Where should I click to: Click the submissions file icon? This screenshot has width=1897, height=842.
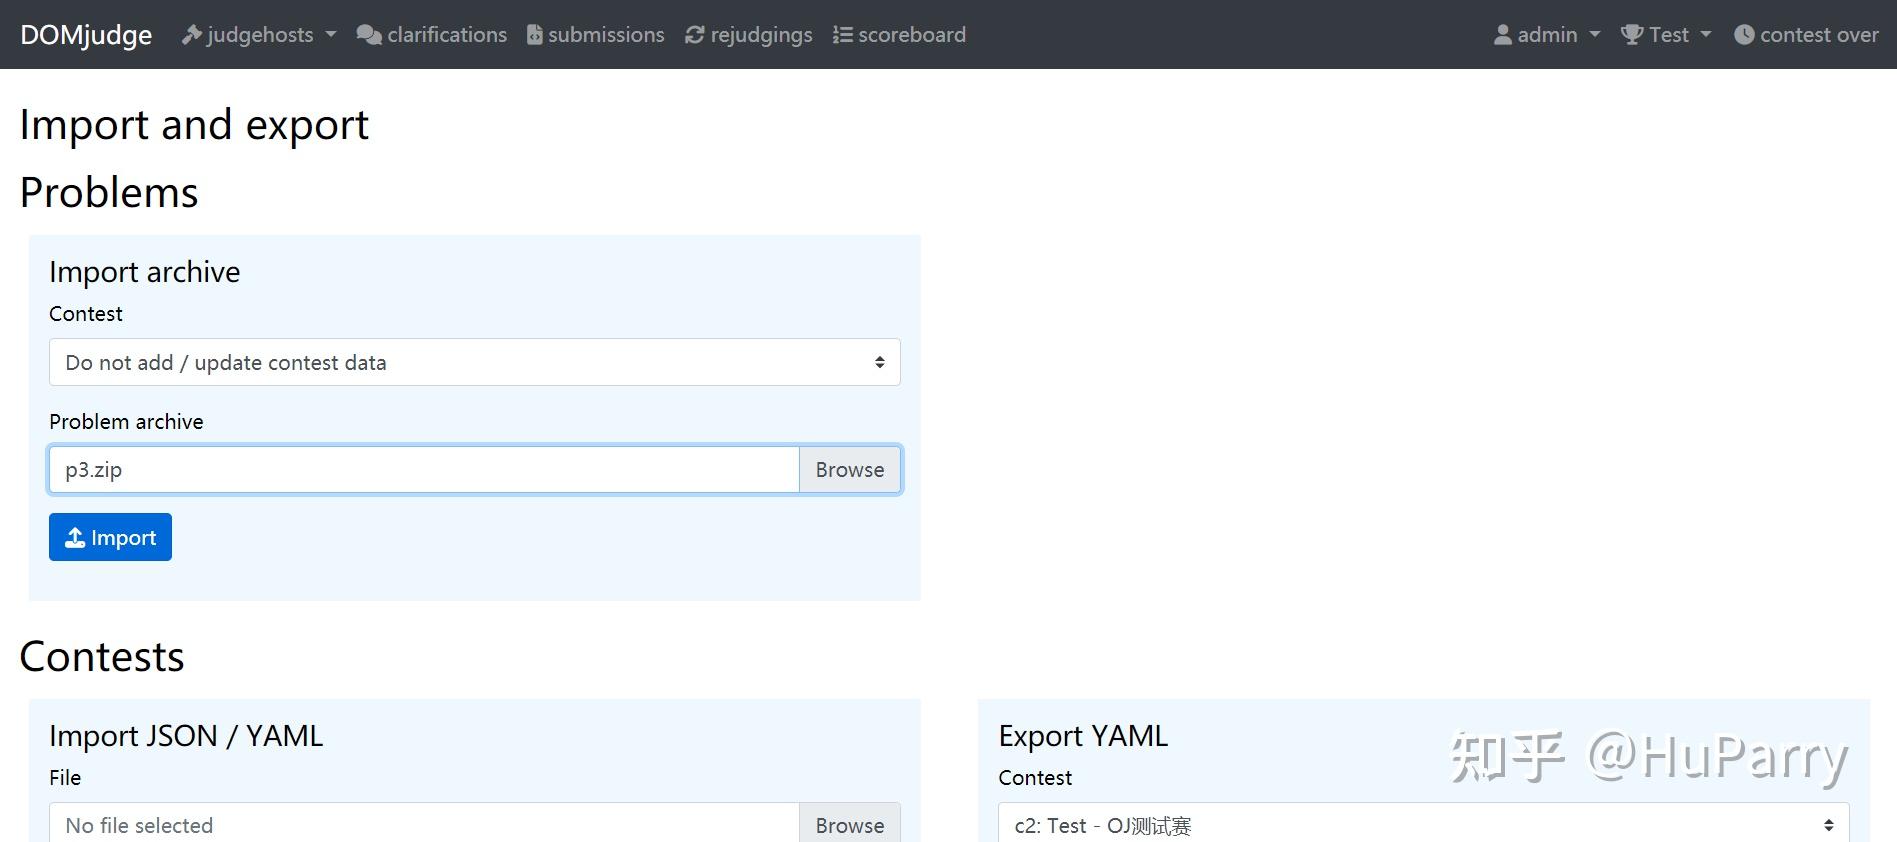[535, 35]
